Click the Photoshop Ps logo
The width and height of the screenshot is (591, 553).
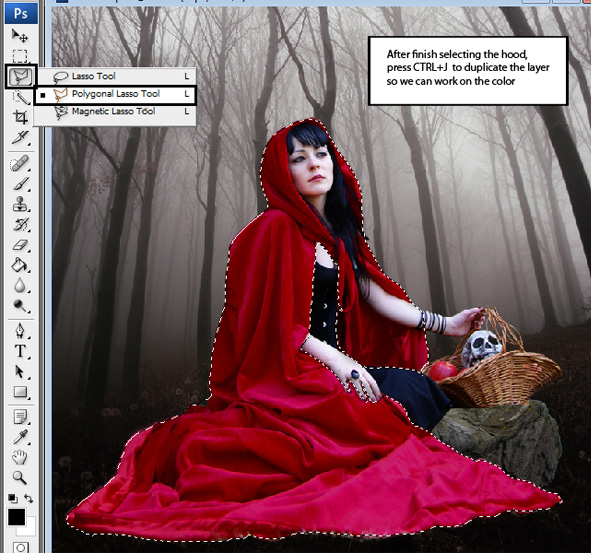(x=21, y=14)
